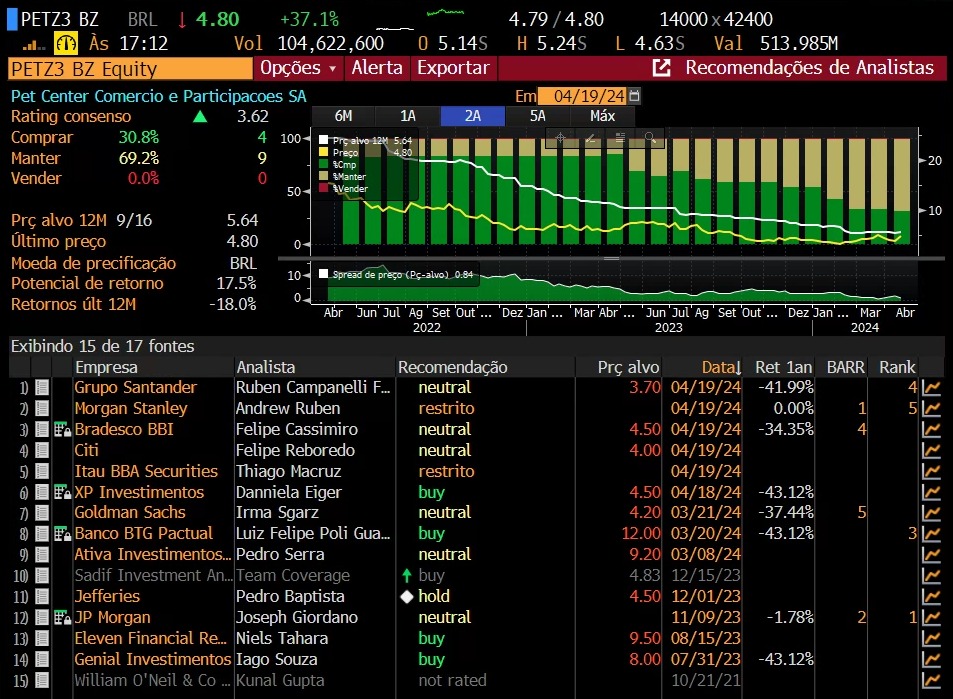
Task: Toggle the %Manter series in chart legend
Action: 324,176
